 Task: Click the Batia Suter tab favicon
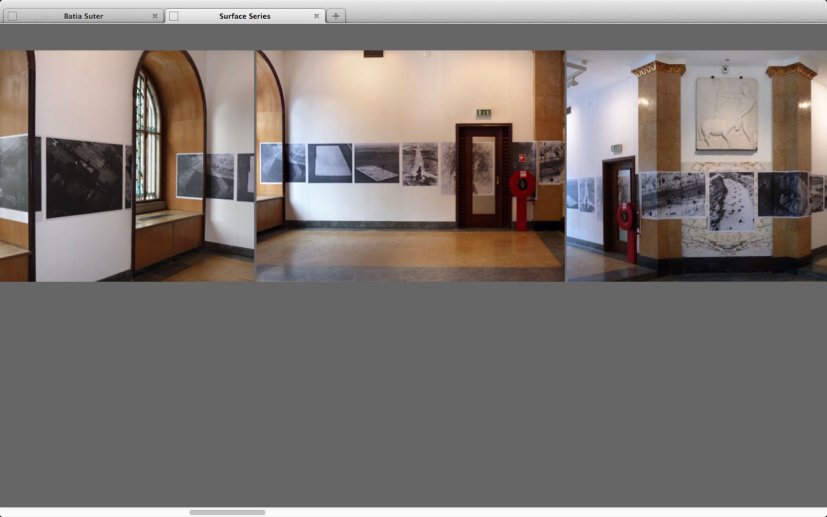click(x=12, y=16)
